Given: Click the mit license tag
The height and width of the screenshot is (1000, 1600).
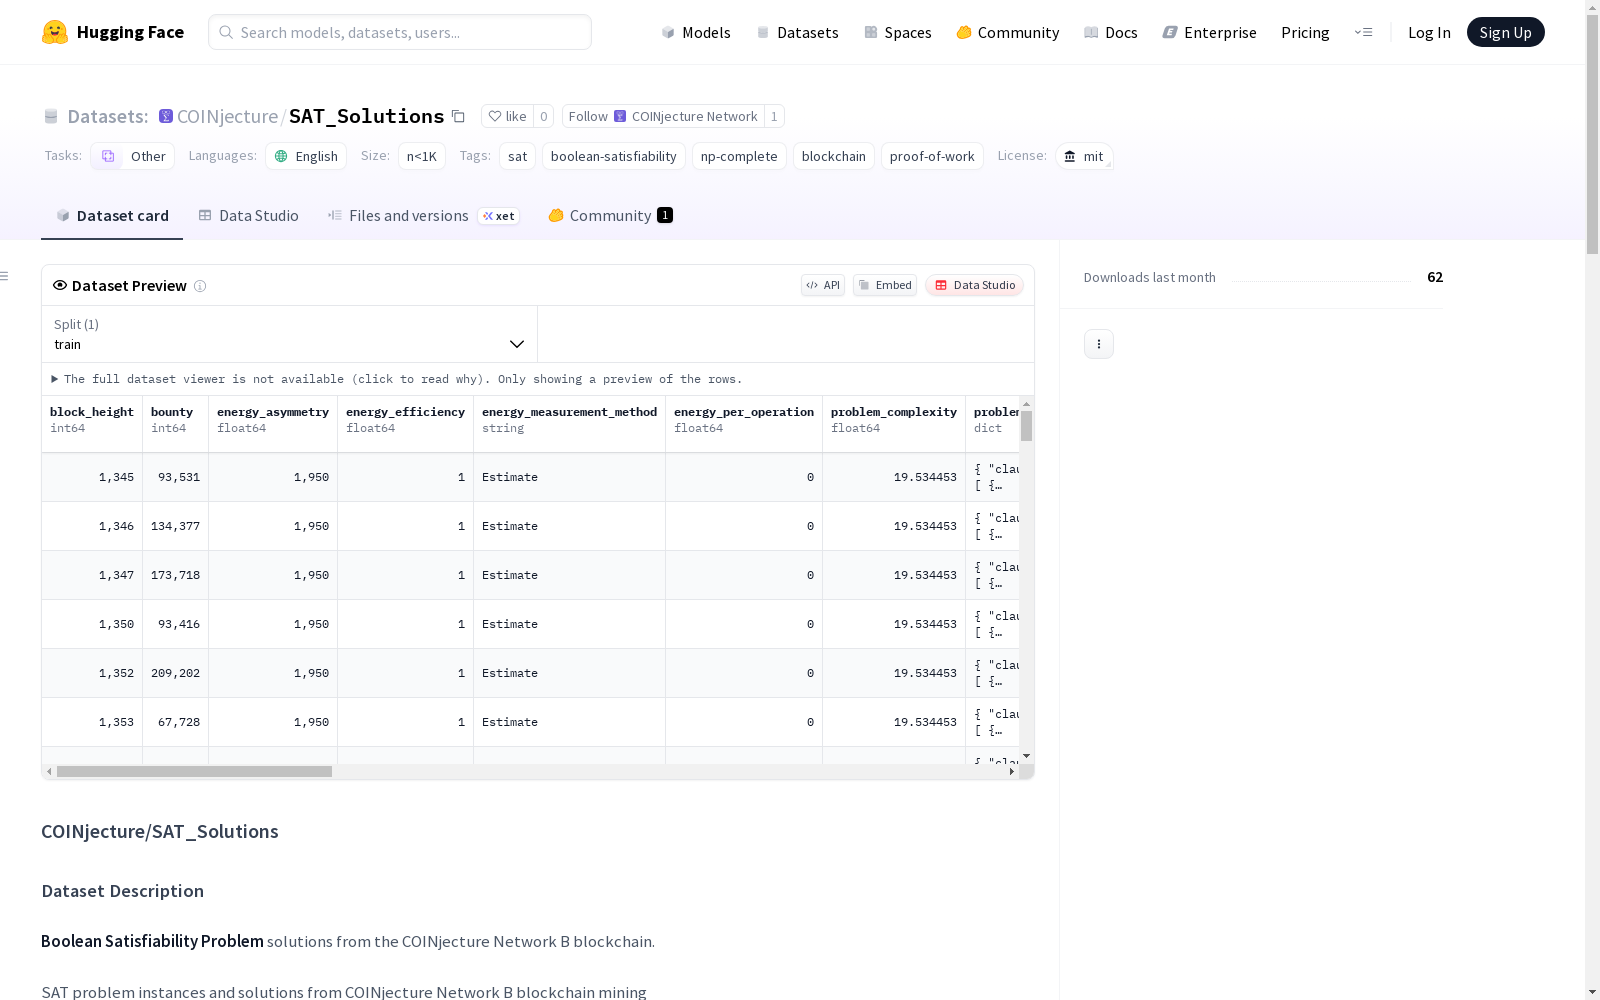Looking at the screenshot, I should 1084,156.
